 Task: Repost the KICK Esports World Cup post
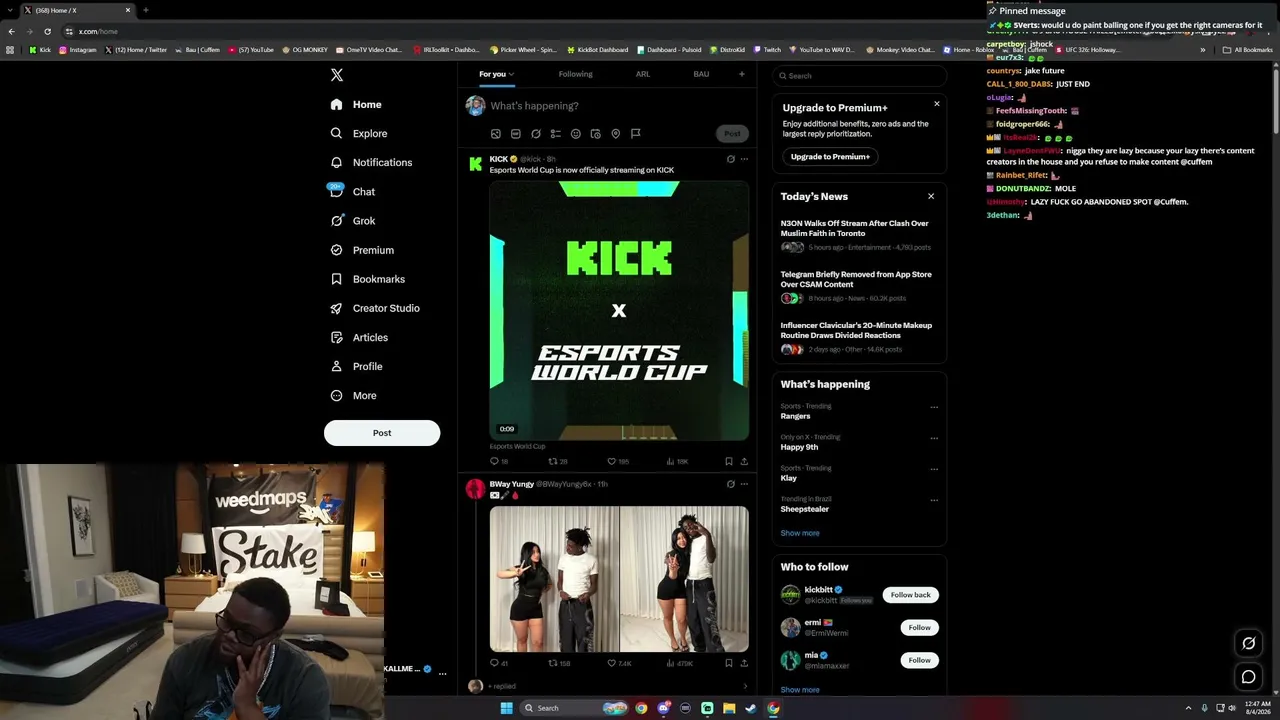coord(553,462)
